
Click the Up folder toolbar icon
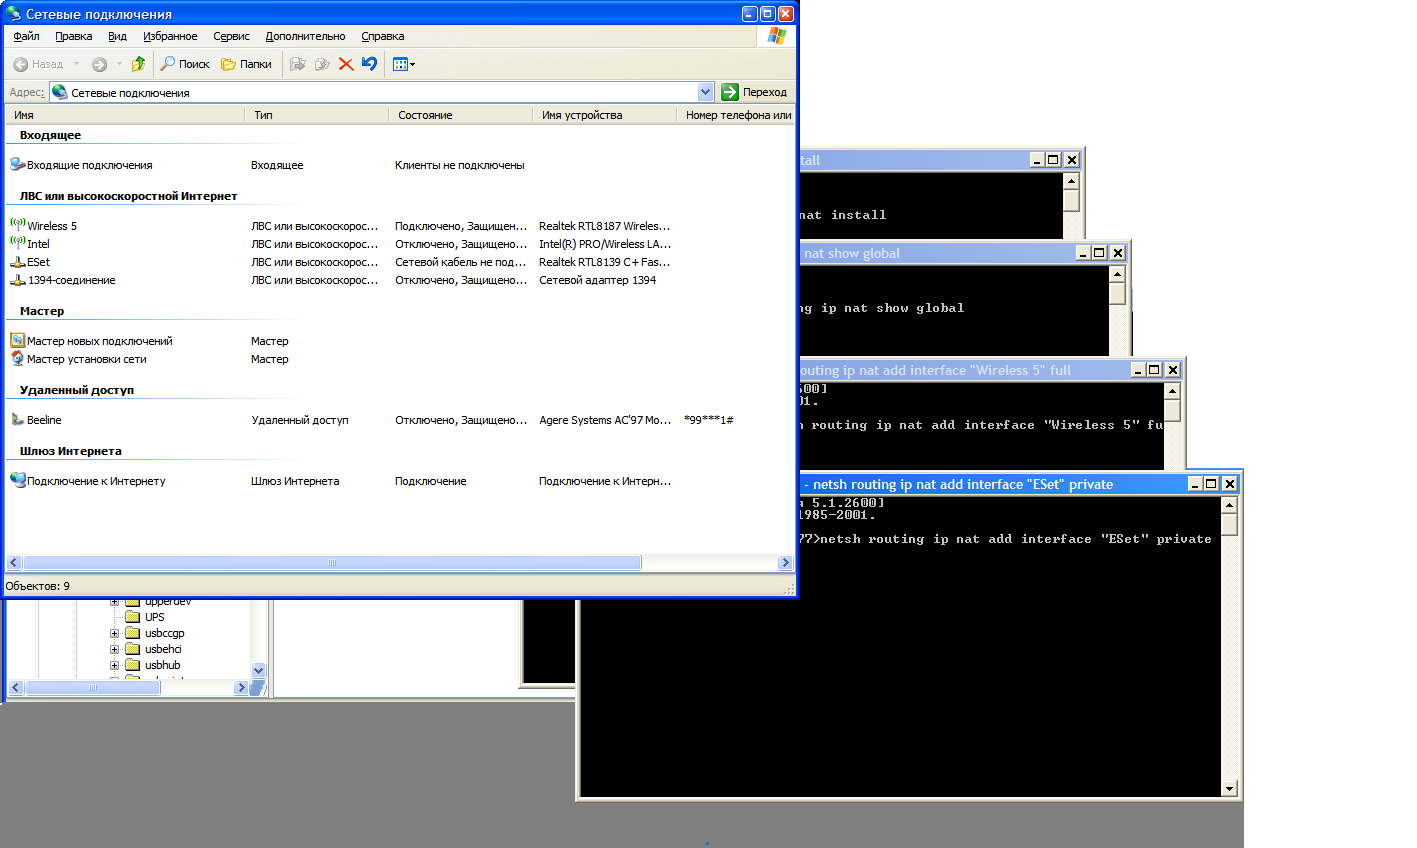coord(138,64)
